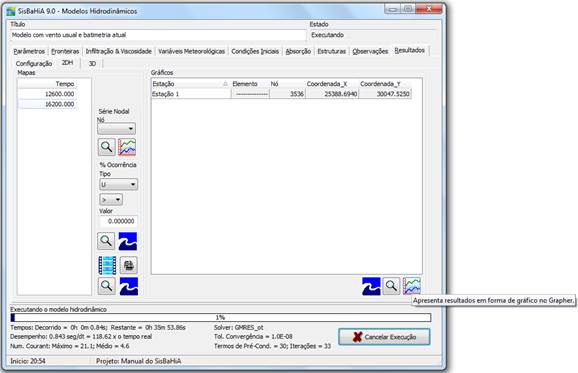Click the Solver: GMRES_ot text
Image resolution: width=578 pixels, height=373 pixels.
[x=238, y=328]
